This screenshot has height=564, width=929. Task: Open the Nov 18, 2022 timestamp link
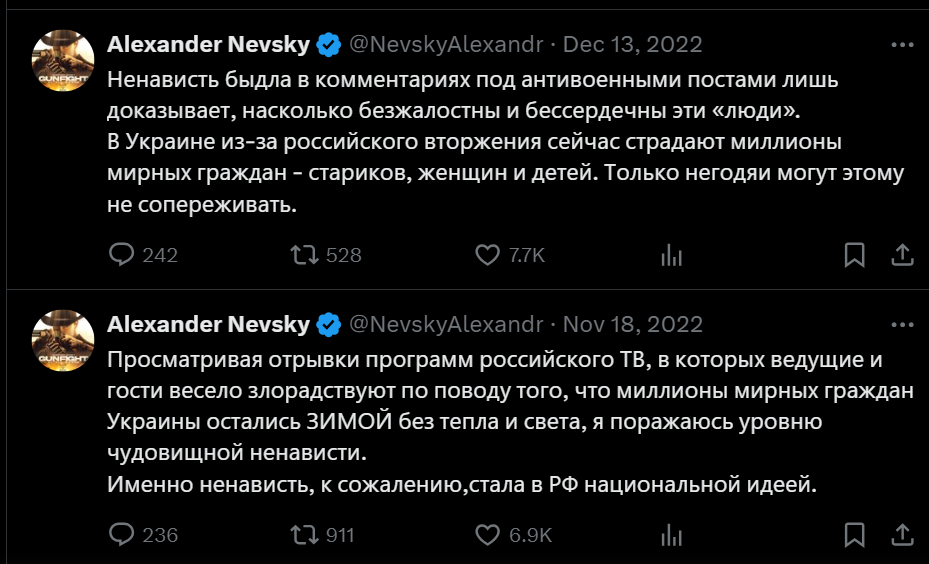[633, 325]
